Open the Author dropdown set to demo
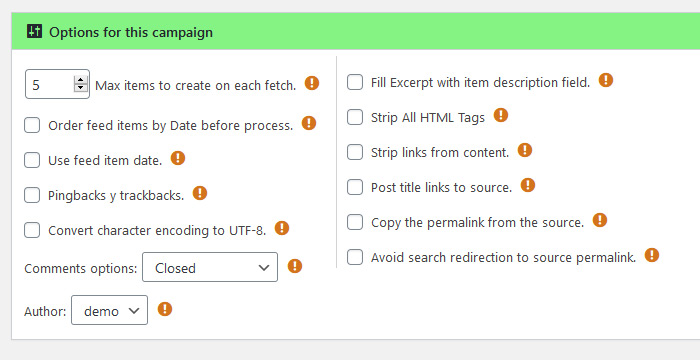The width and height of the screenshot is (700, 360). (x=109, y=310)
